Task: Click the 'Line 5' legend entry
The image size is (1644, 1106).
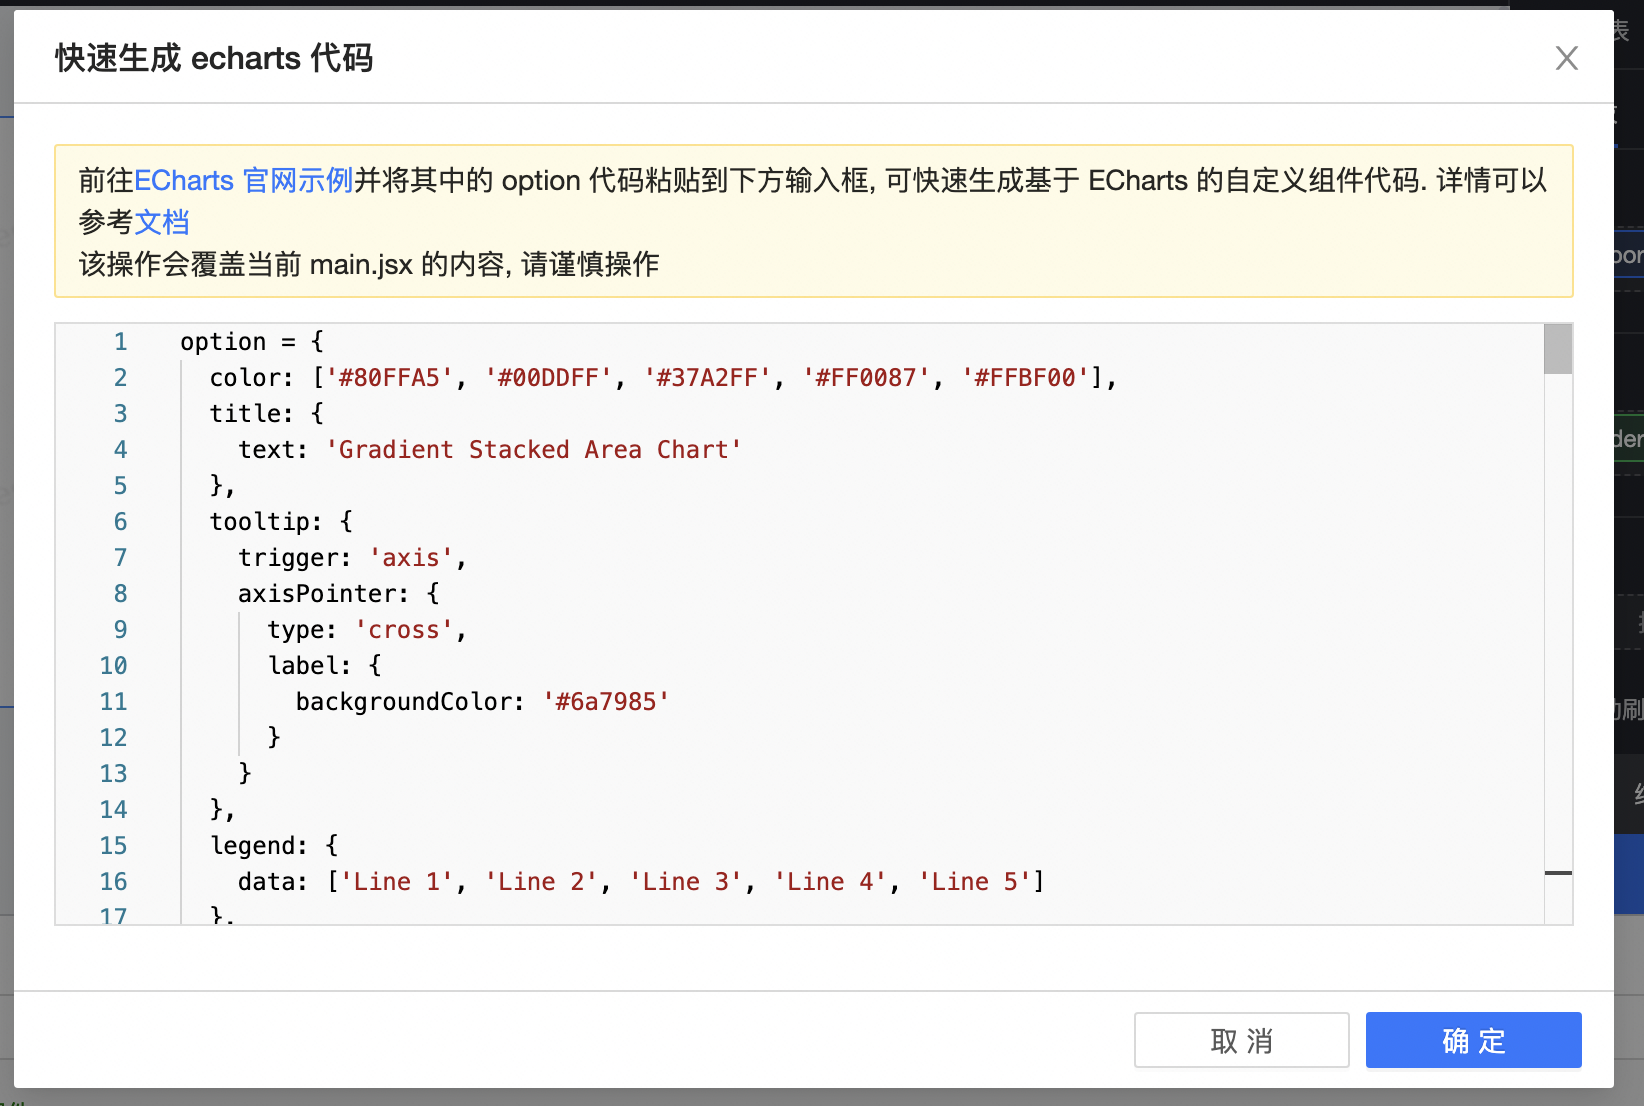Action: click(x=975, y=882)
